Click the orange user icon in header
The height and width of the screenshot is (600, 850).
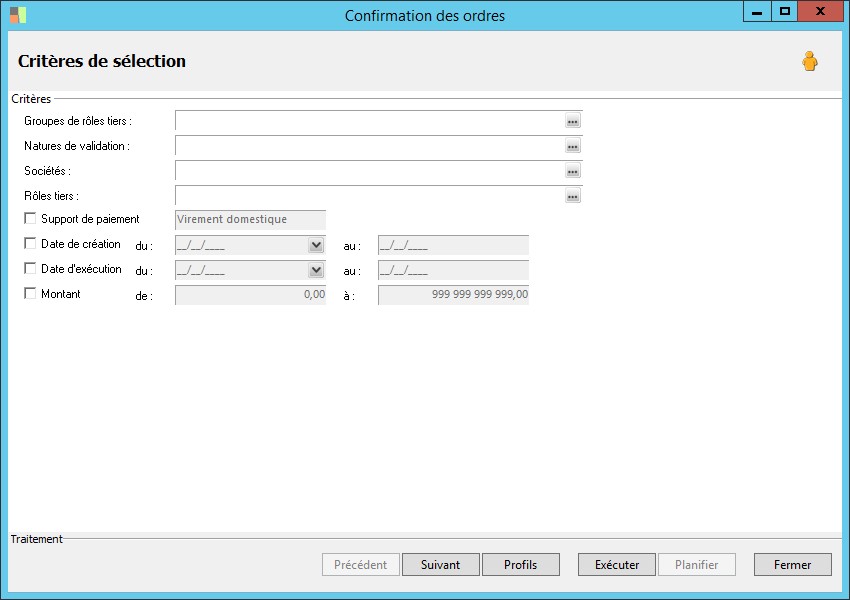coord(809,62)
